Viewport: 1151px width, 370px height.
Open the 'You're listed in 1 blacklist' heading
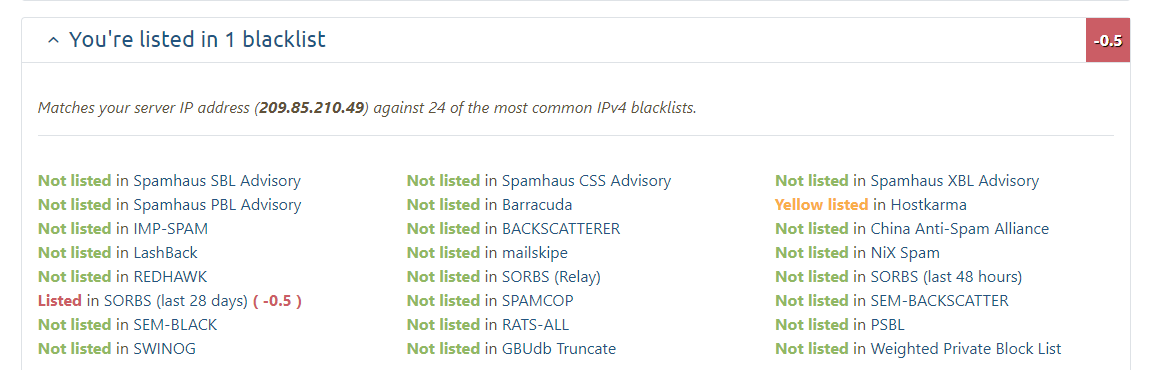coord(197,40)
